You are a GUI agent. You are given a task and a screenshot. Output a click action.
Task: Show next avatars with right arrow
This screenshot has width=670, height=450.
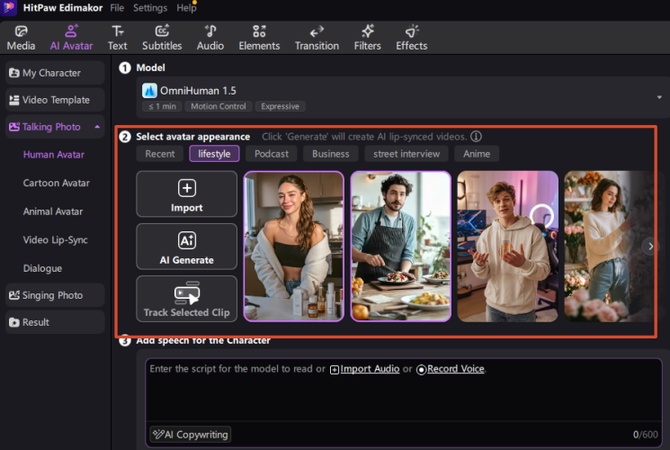[650, 246]
